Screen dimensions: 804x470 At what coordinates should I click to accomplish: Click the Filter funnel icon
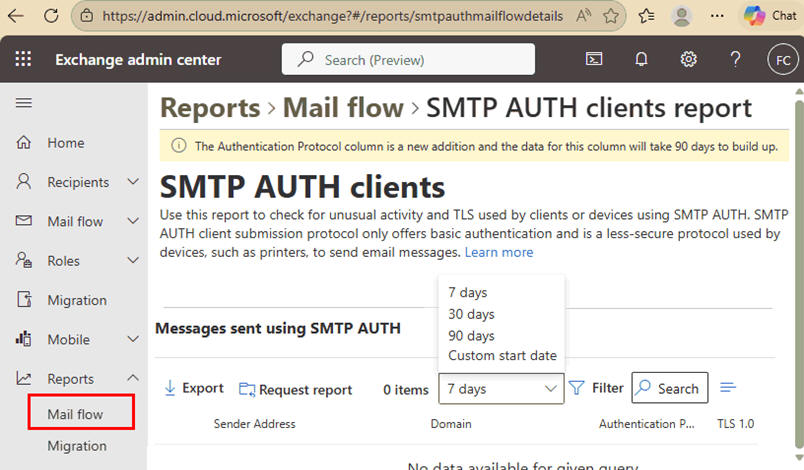[577, 388]
